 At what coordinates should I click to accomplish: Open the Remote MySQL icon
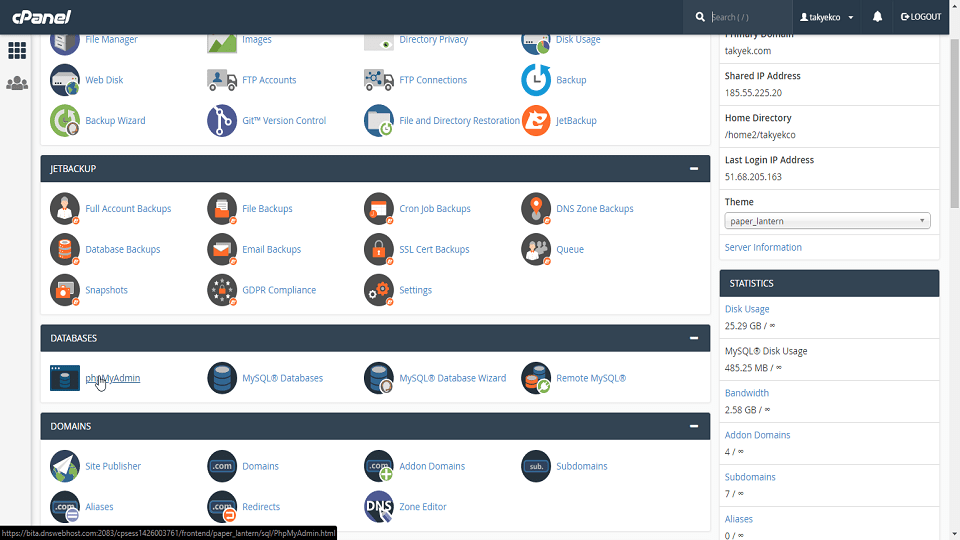(536, 378)
